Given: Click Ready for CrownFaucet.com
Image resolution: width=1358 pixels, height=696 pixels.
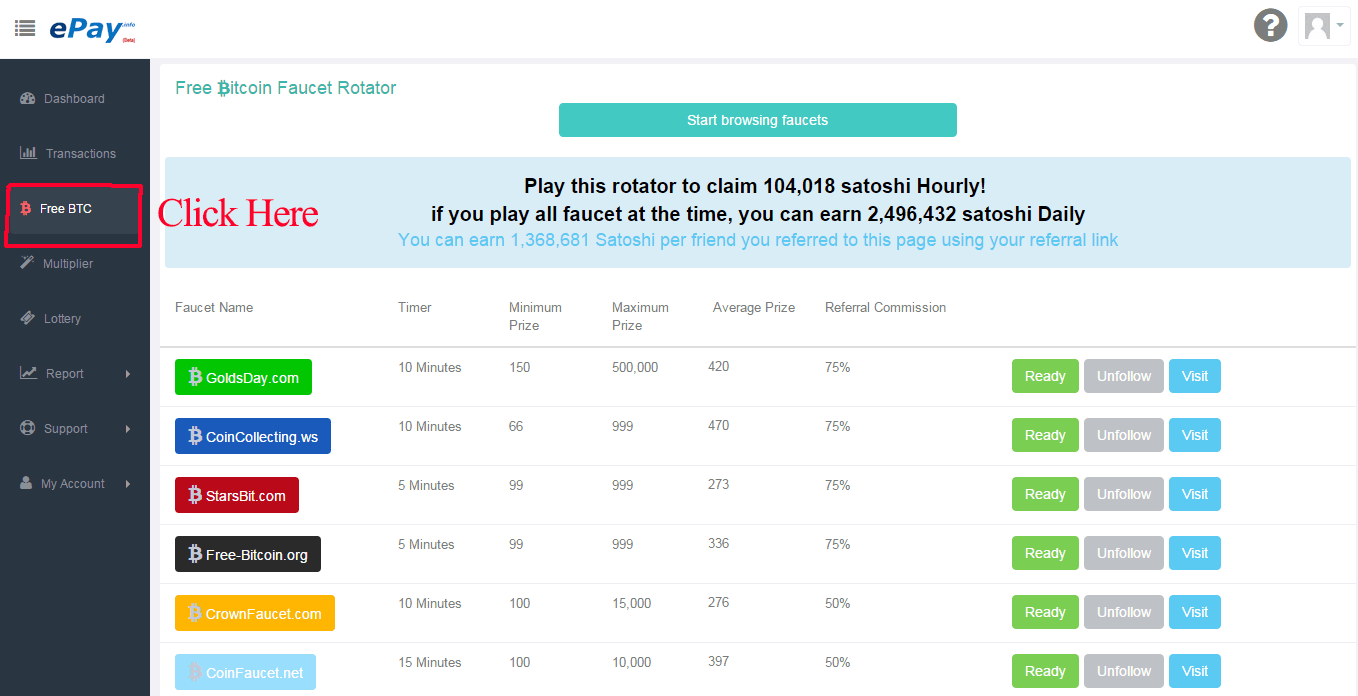Looking at the screenshot, I should 1045,612.
